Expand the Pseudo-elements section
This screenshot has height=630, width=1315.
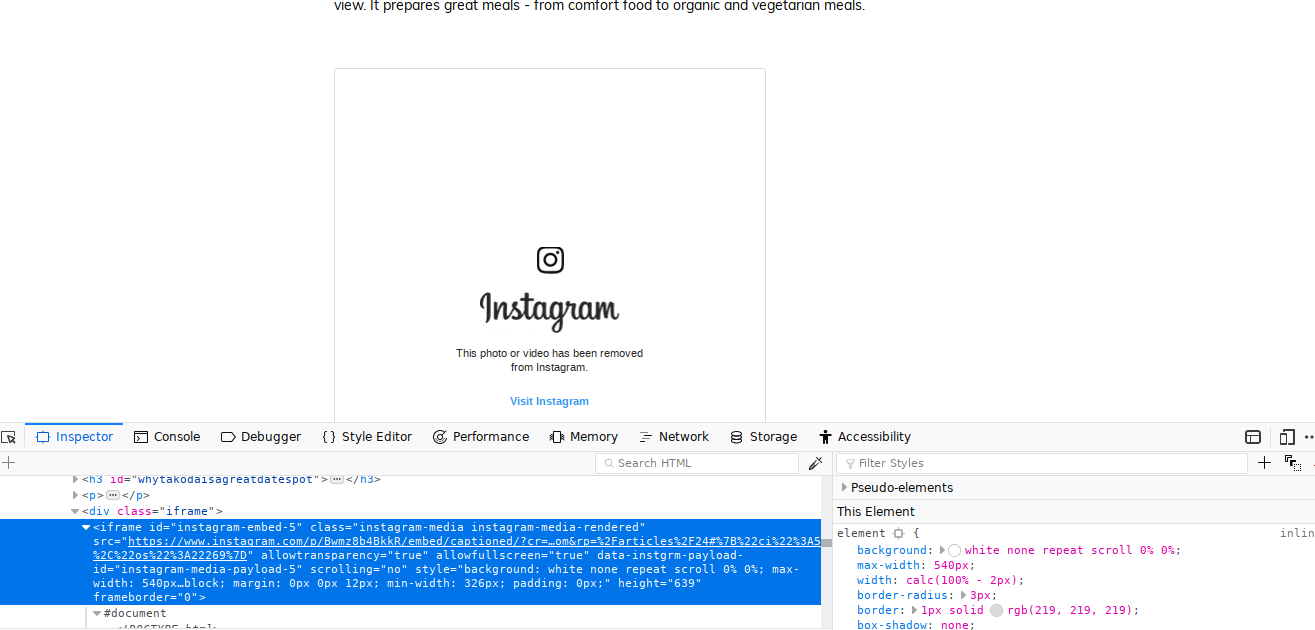pyautogui.click(x=844, y=488)
